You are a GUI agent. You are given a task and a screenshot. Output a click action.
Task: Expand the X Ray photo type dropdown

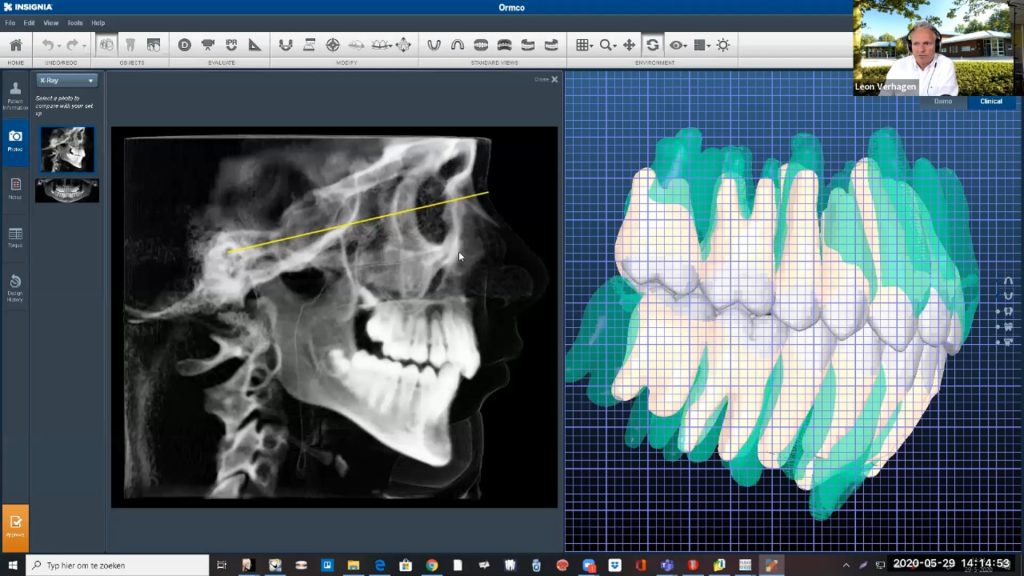tap(66, 80)
